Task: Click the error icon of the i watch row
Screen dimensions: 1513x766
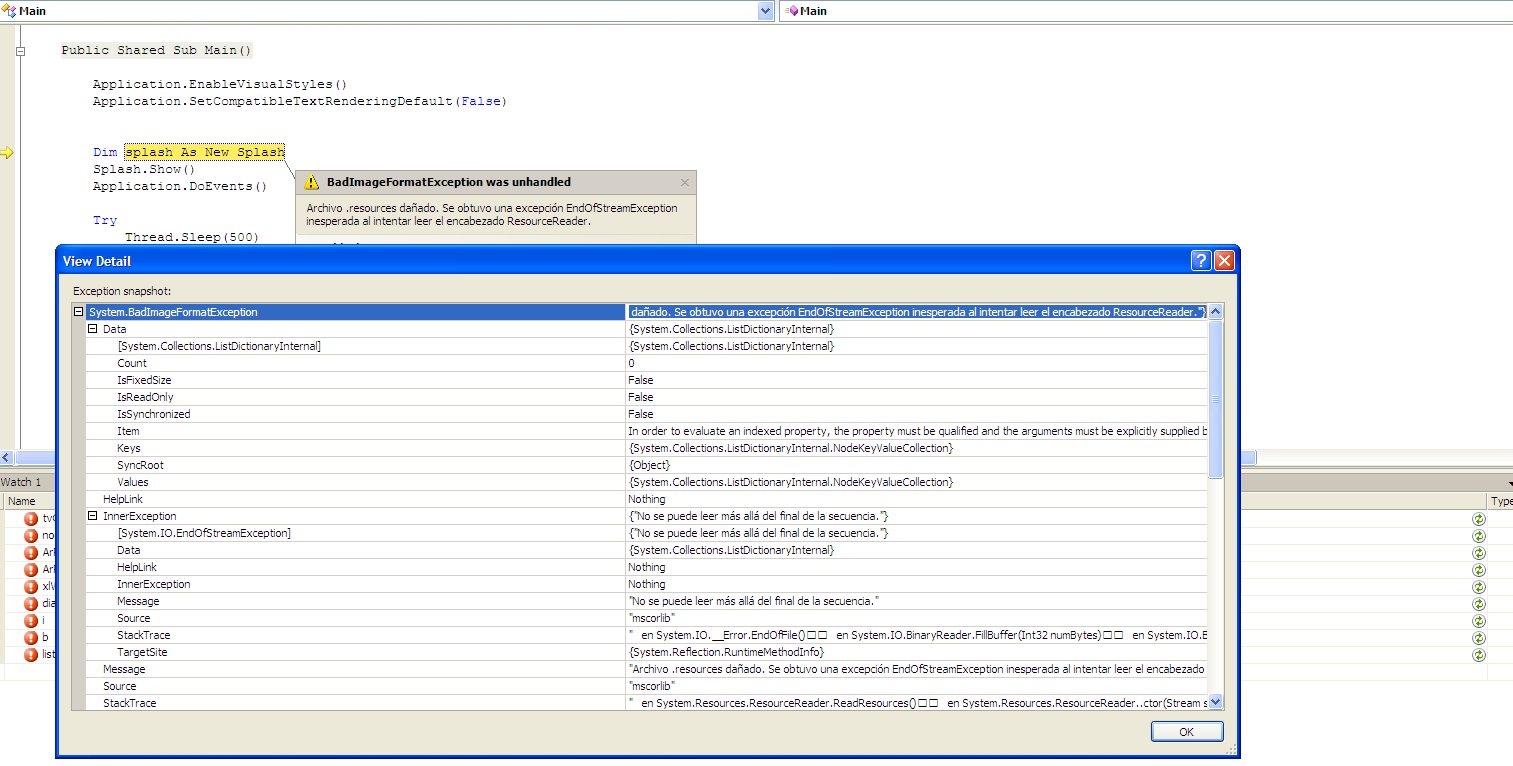Action: coord(31,621)
